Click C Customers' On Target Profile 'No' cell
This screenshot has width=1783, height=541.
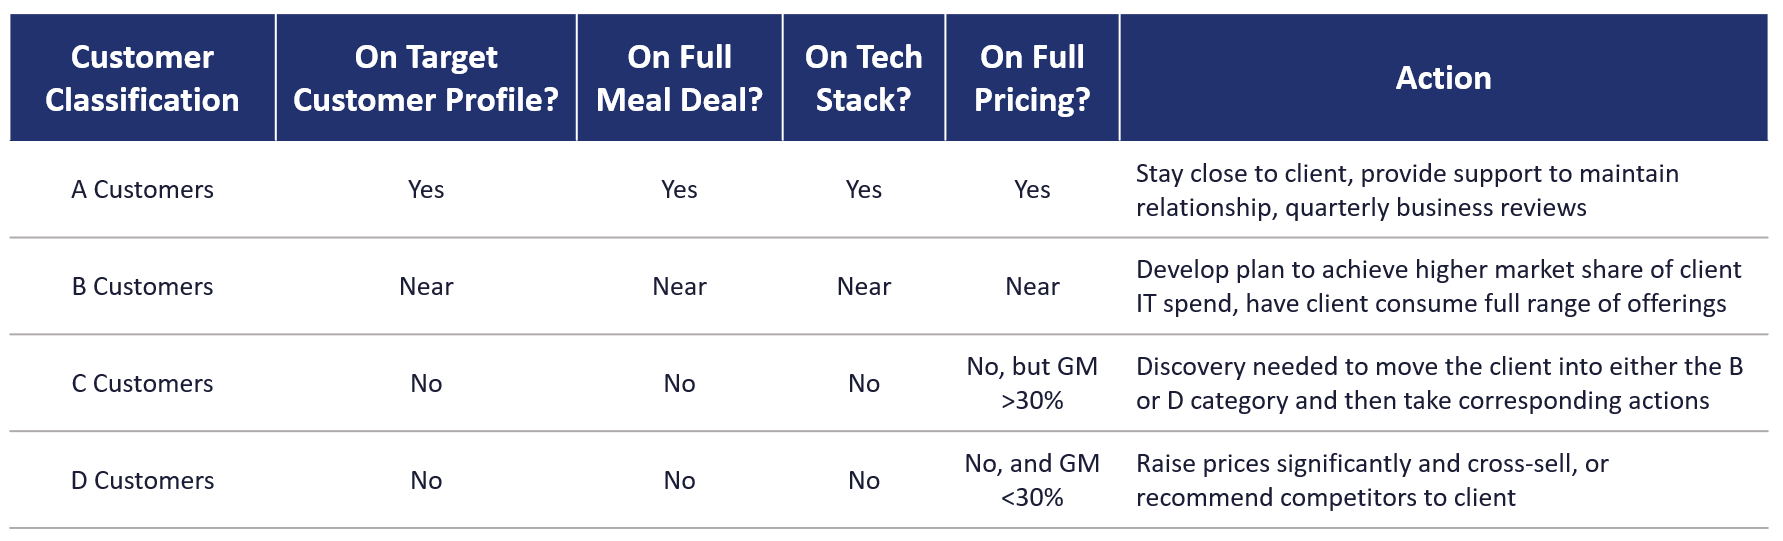pyautogui.click(x=426, y=384)
